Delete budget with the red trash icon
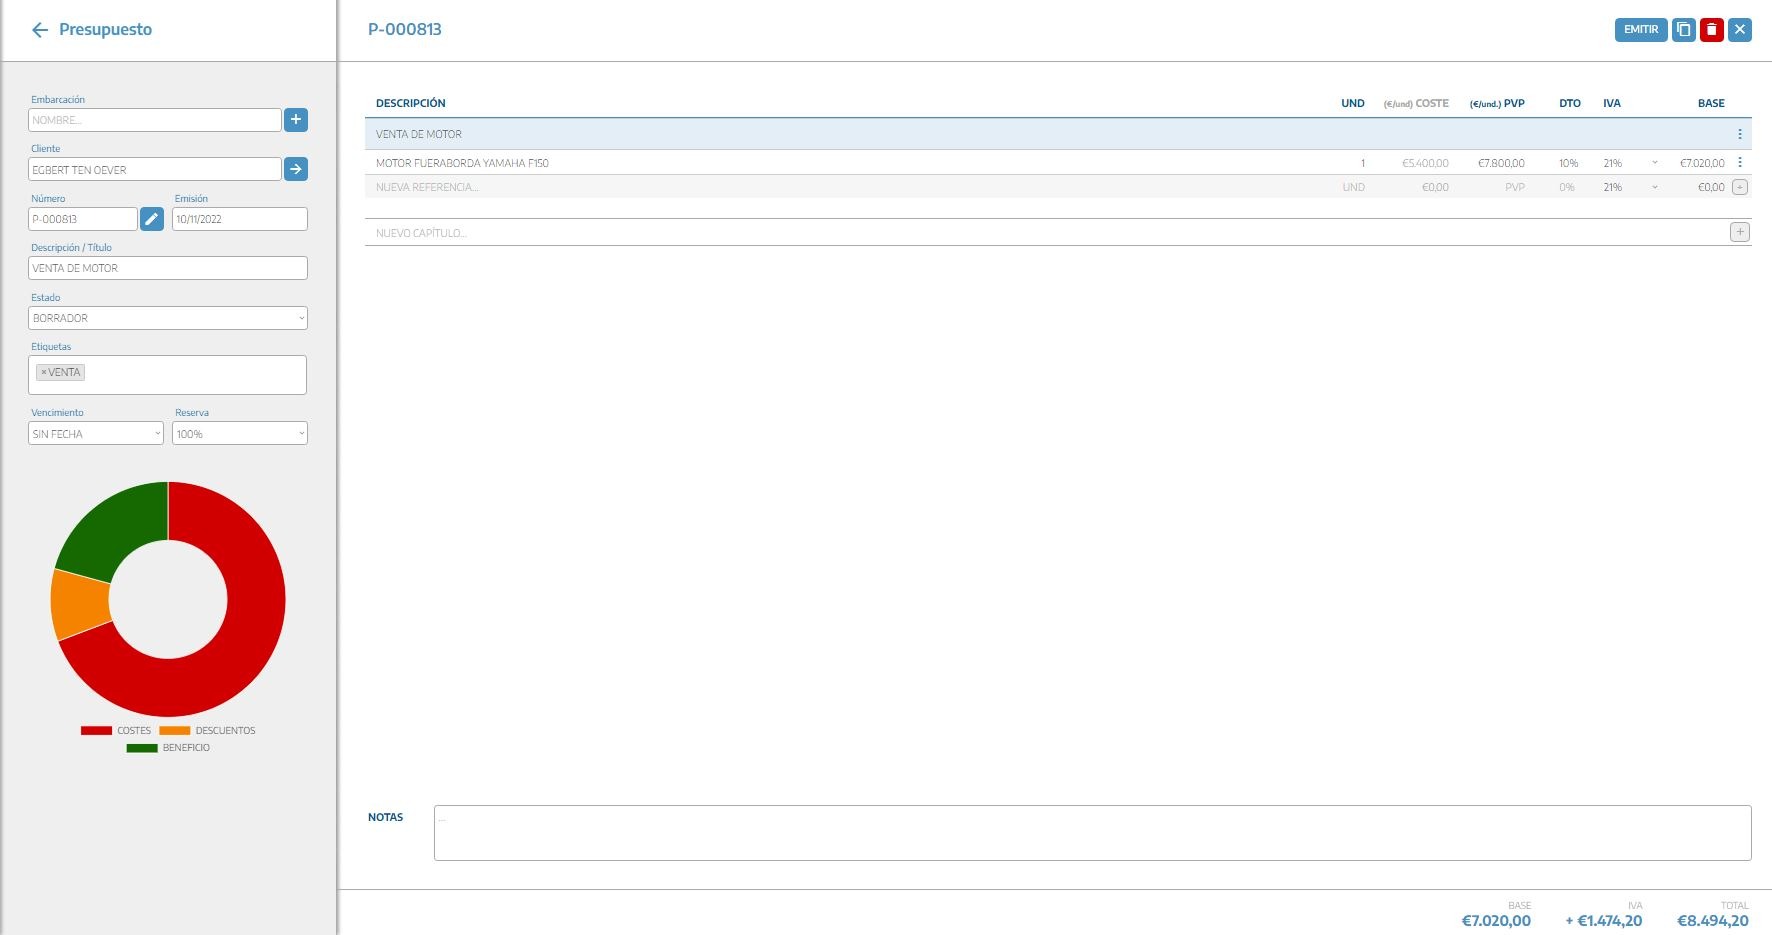The width and height of the screenshot is (1772, 935). tap(1712, 30)
